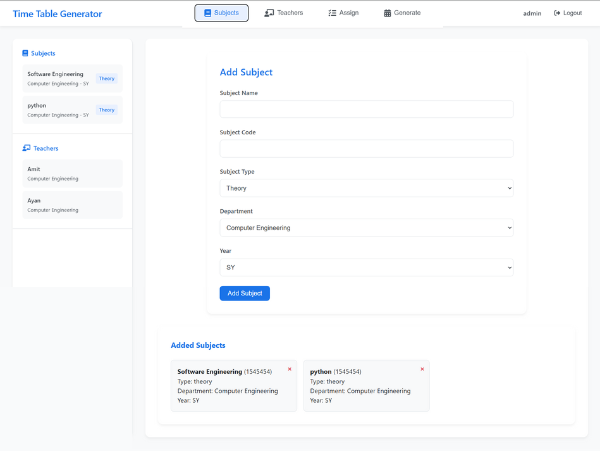Click the book icon in Subjects tab

[x=207, y=13]
